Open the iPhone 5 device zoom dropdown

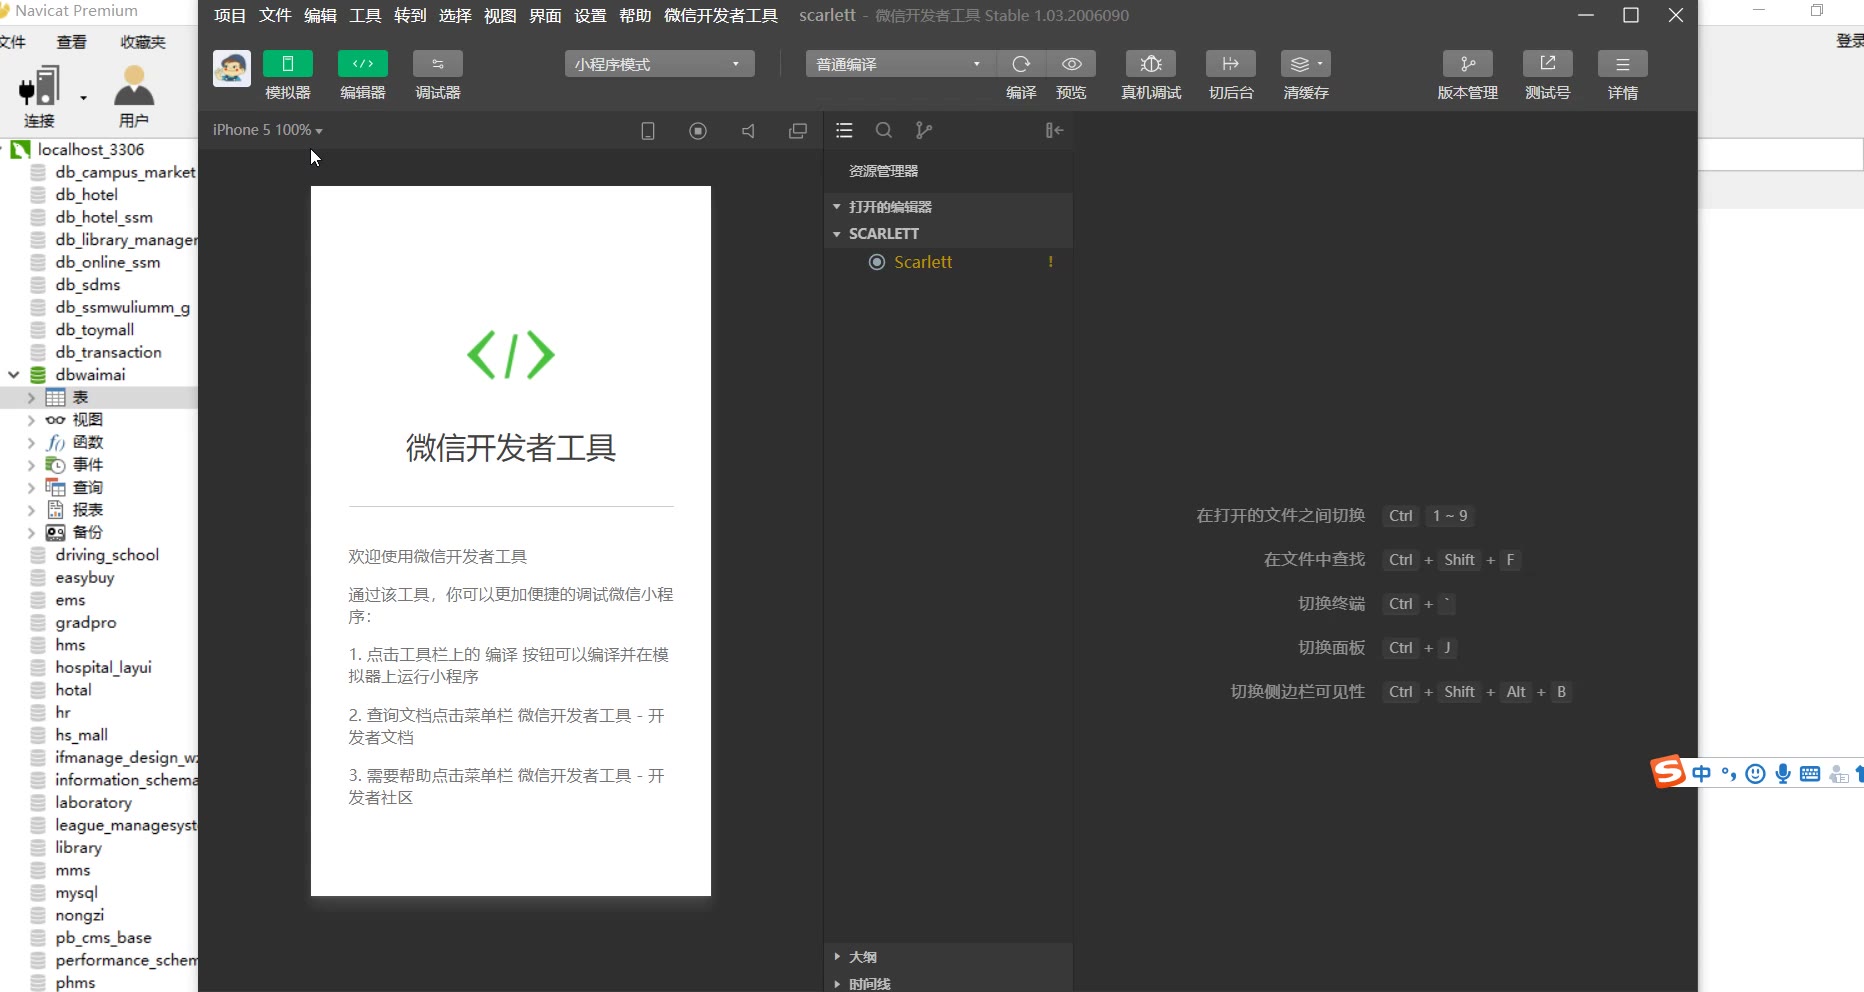[267, 130]
